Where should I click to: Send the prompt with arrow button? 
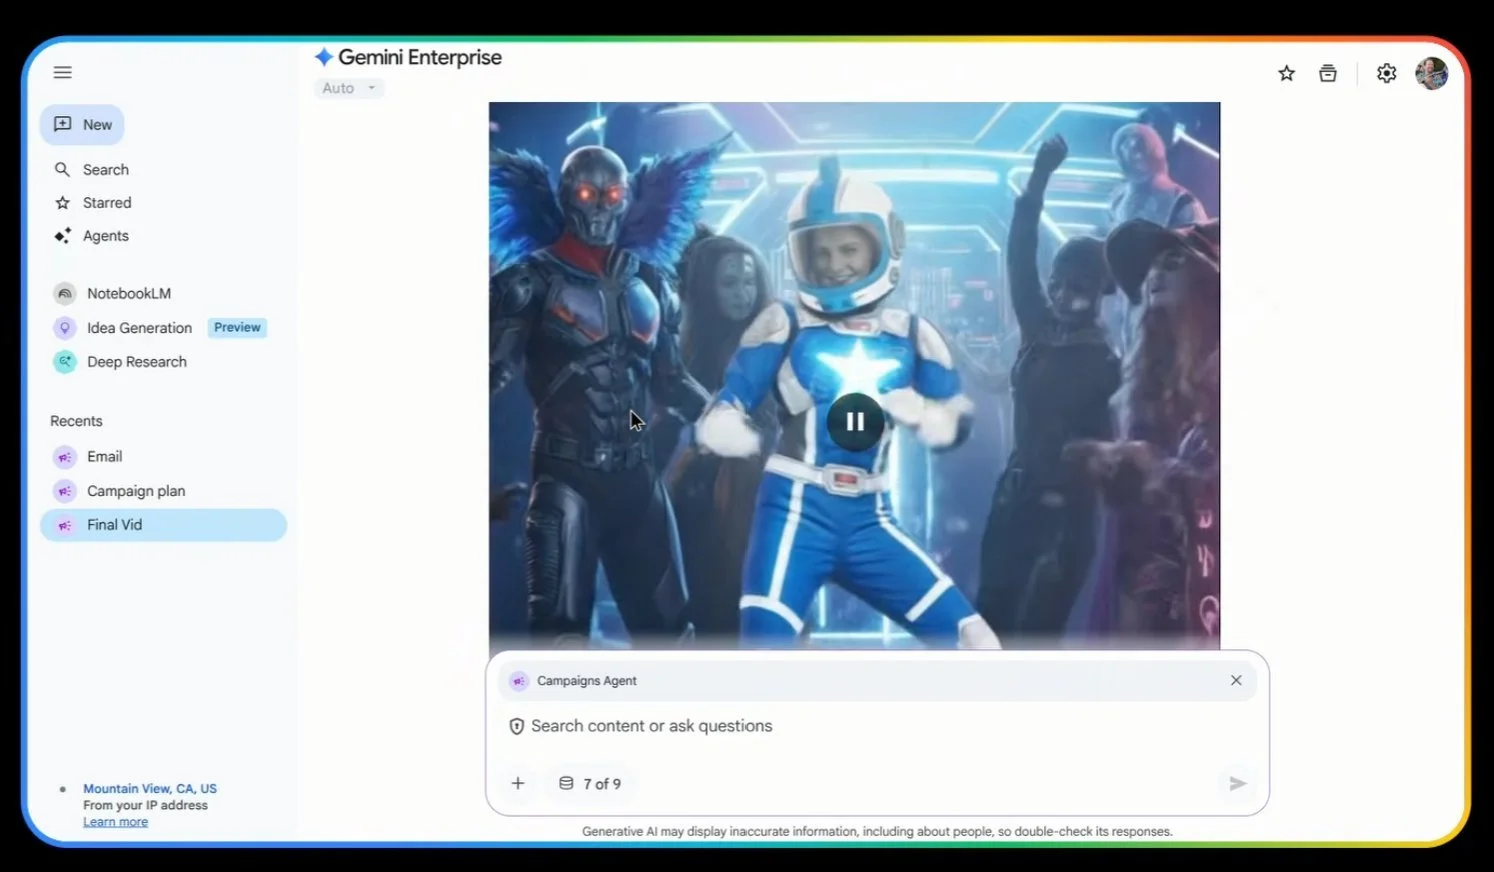pyautogui.click(x=1237, y=784)
